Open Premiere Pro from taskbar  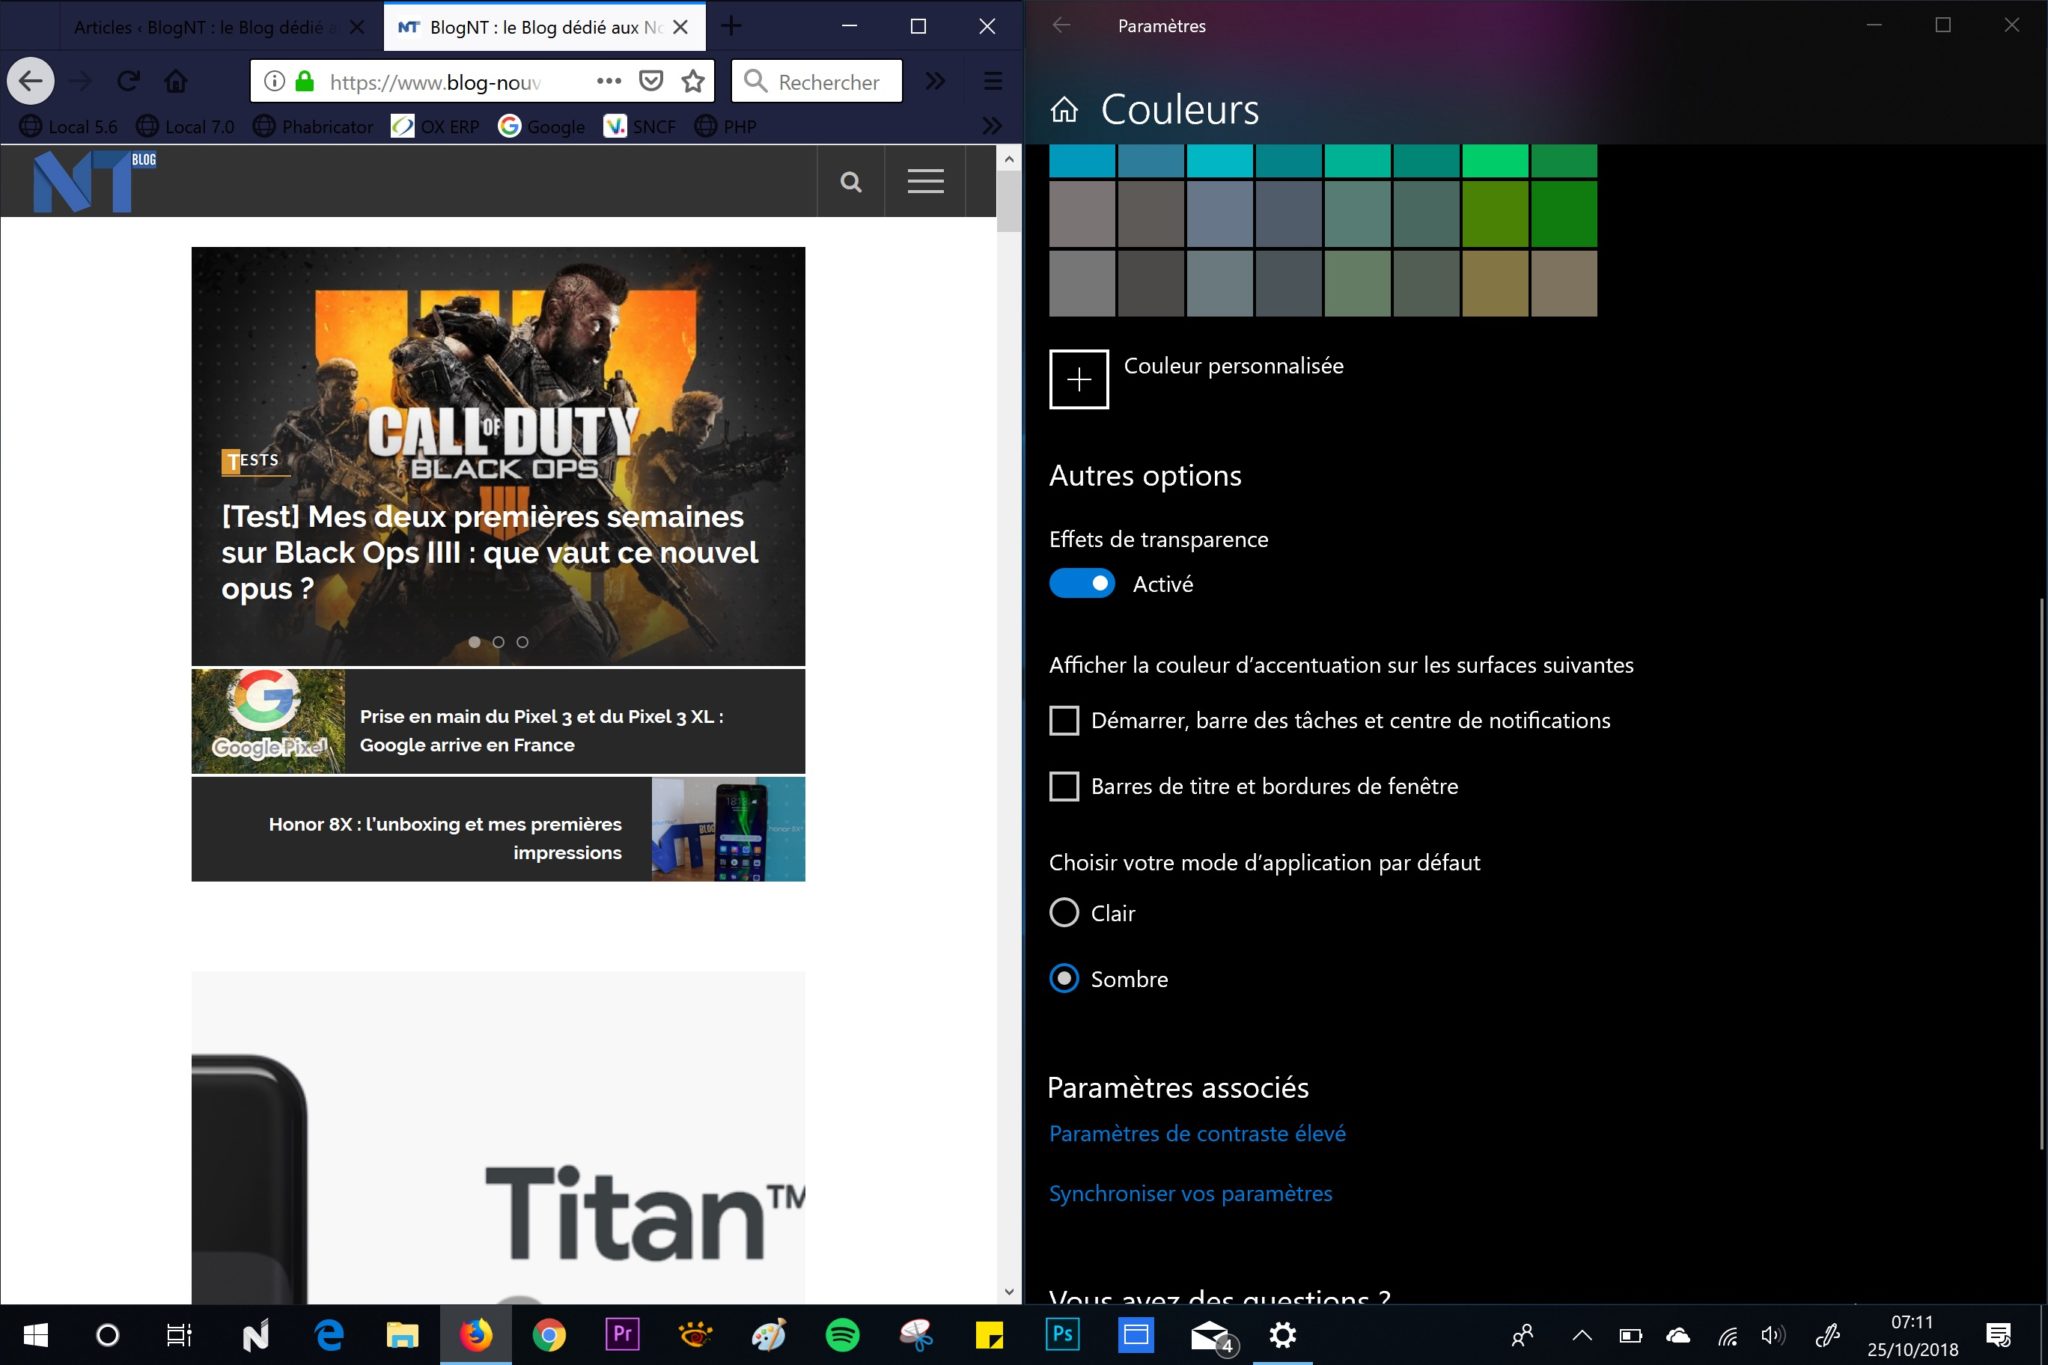[x=622, y=1335]
